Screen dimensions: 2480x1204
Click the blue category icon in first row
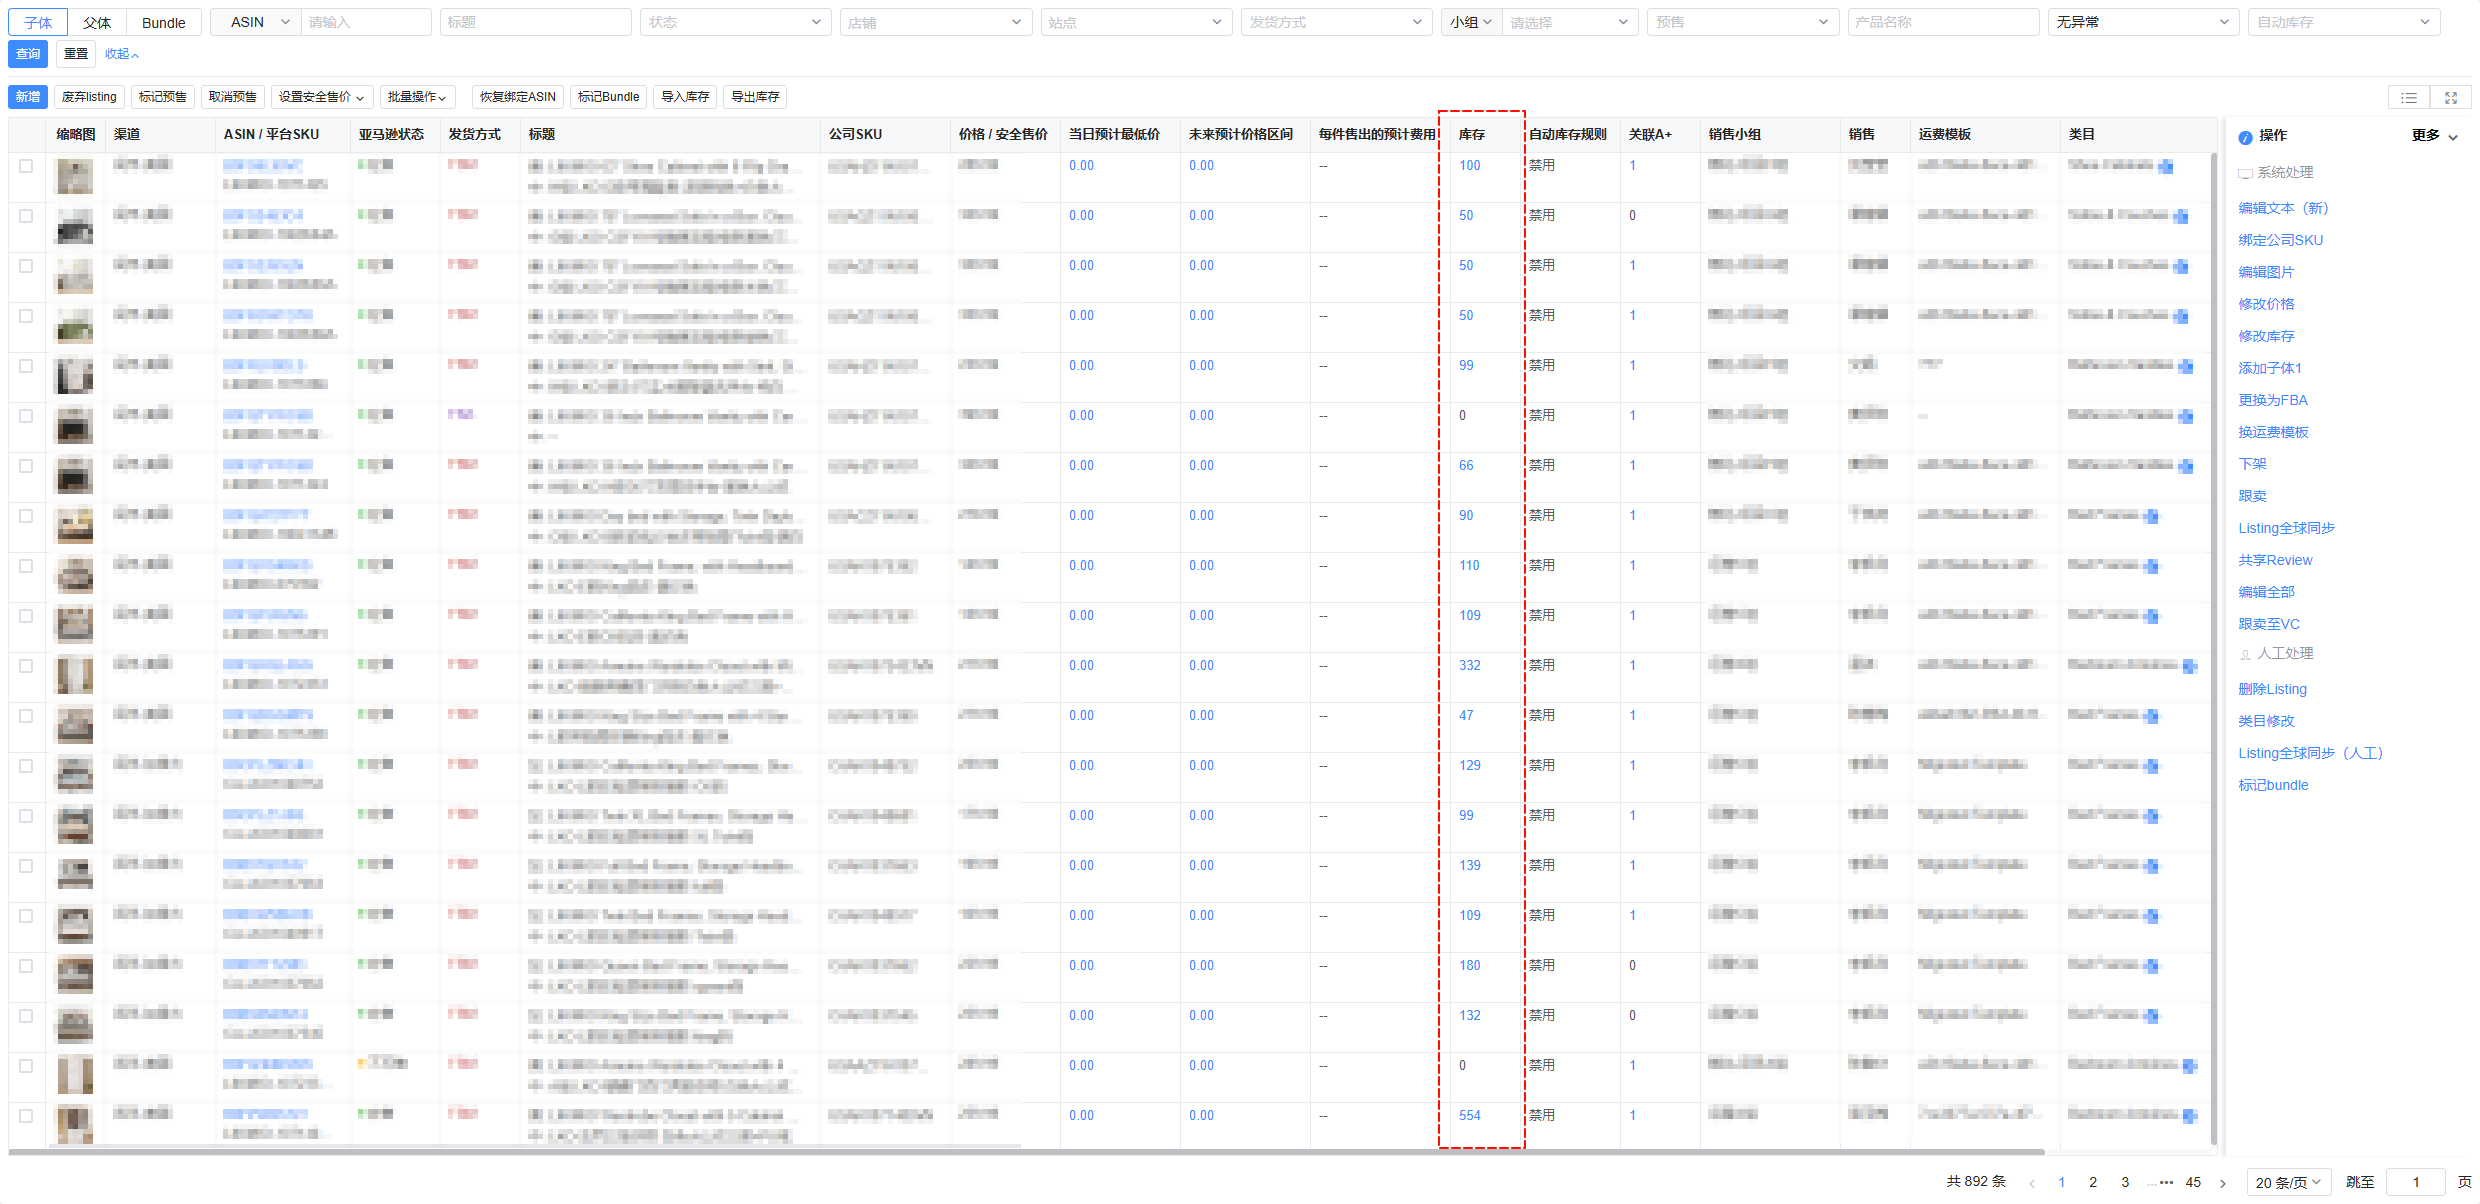2166,167
